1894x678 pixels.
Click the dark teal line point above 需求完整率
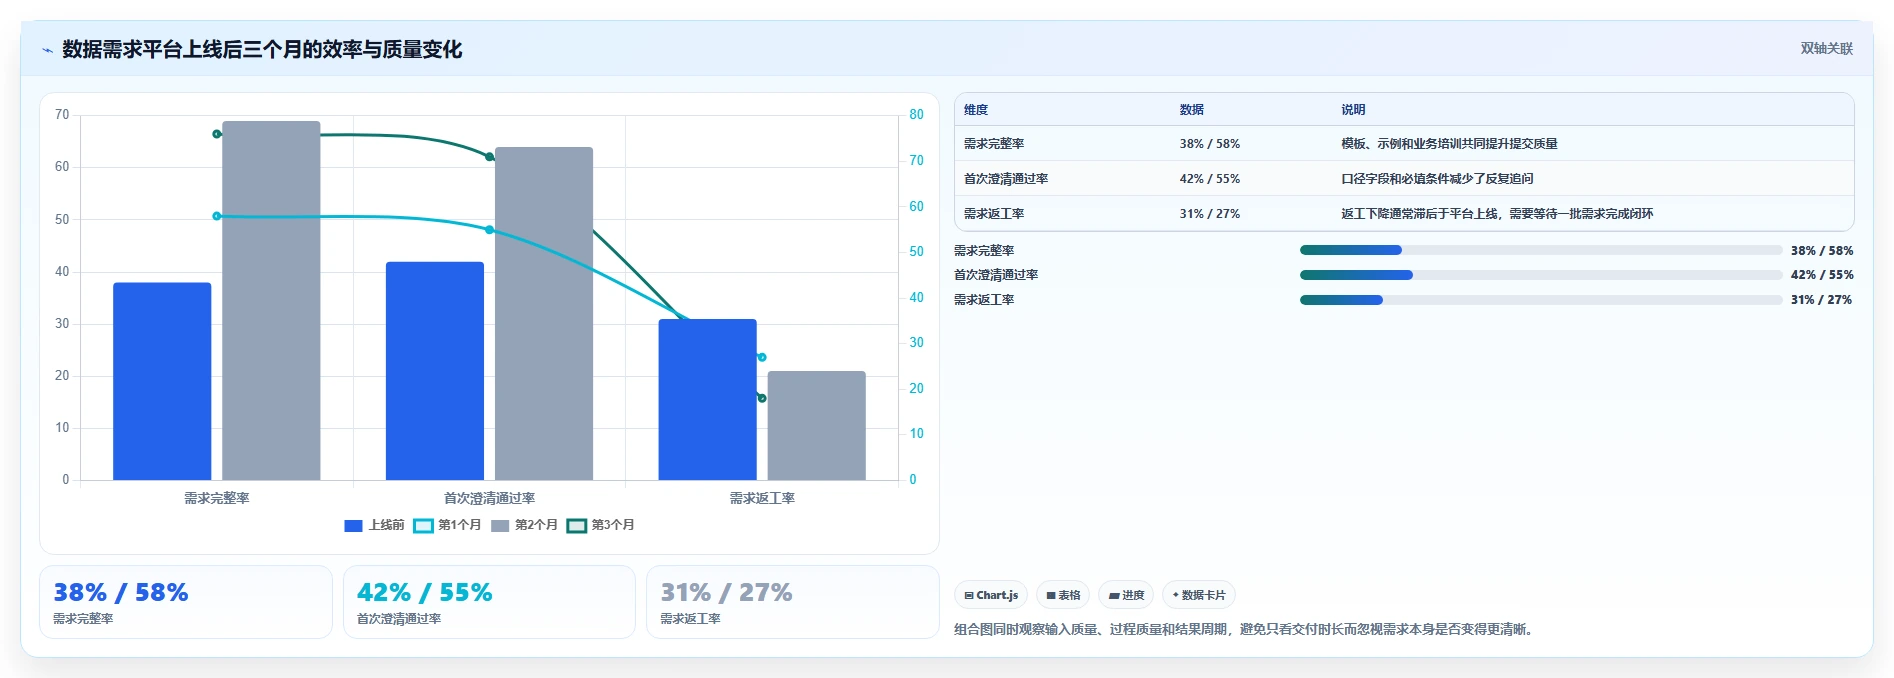coord(217,134)
